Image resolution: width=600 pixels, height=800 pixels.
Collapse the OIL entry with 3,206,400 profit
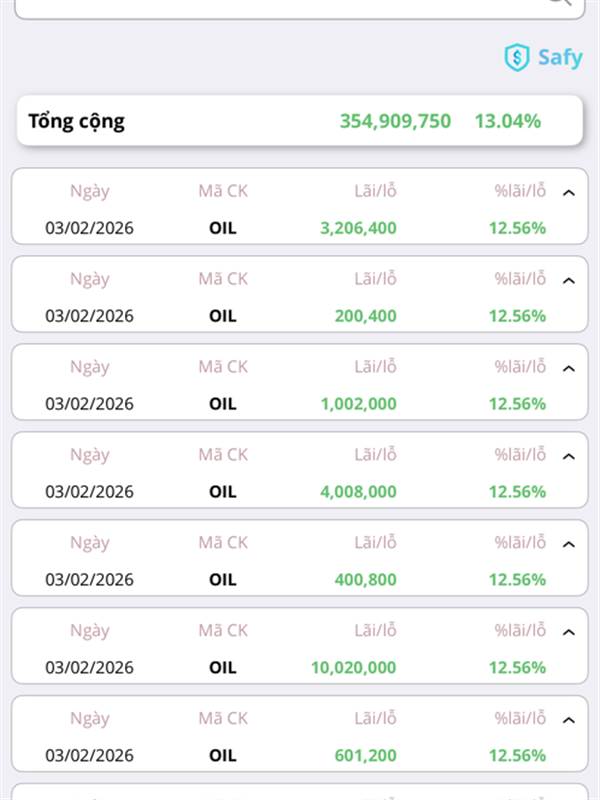569,192
